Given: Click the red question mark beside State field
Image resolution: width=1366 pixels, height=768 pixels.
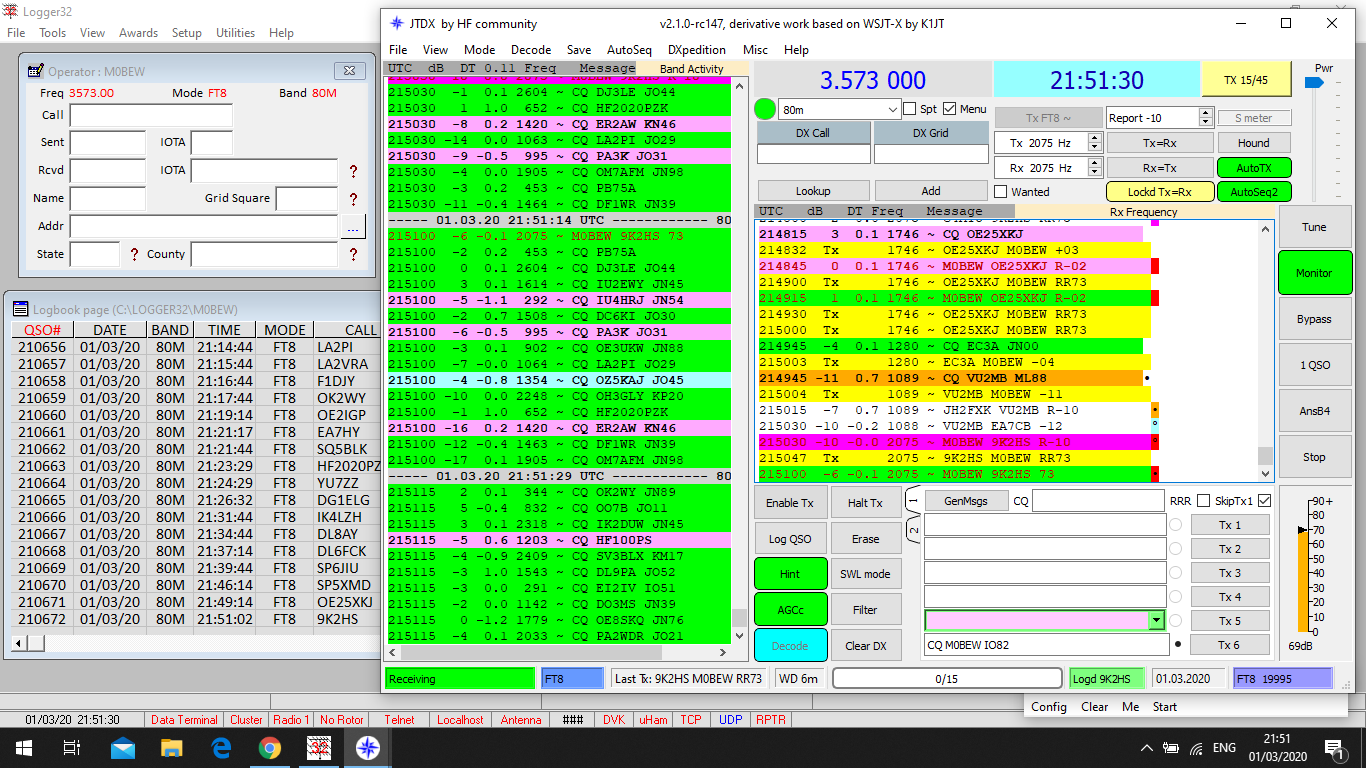Looking at the screenshot, I should point(134,255).
